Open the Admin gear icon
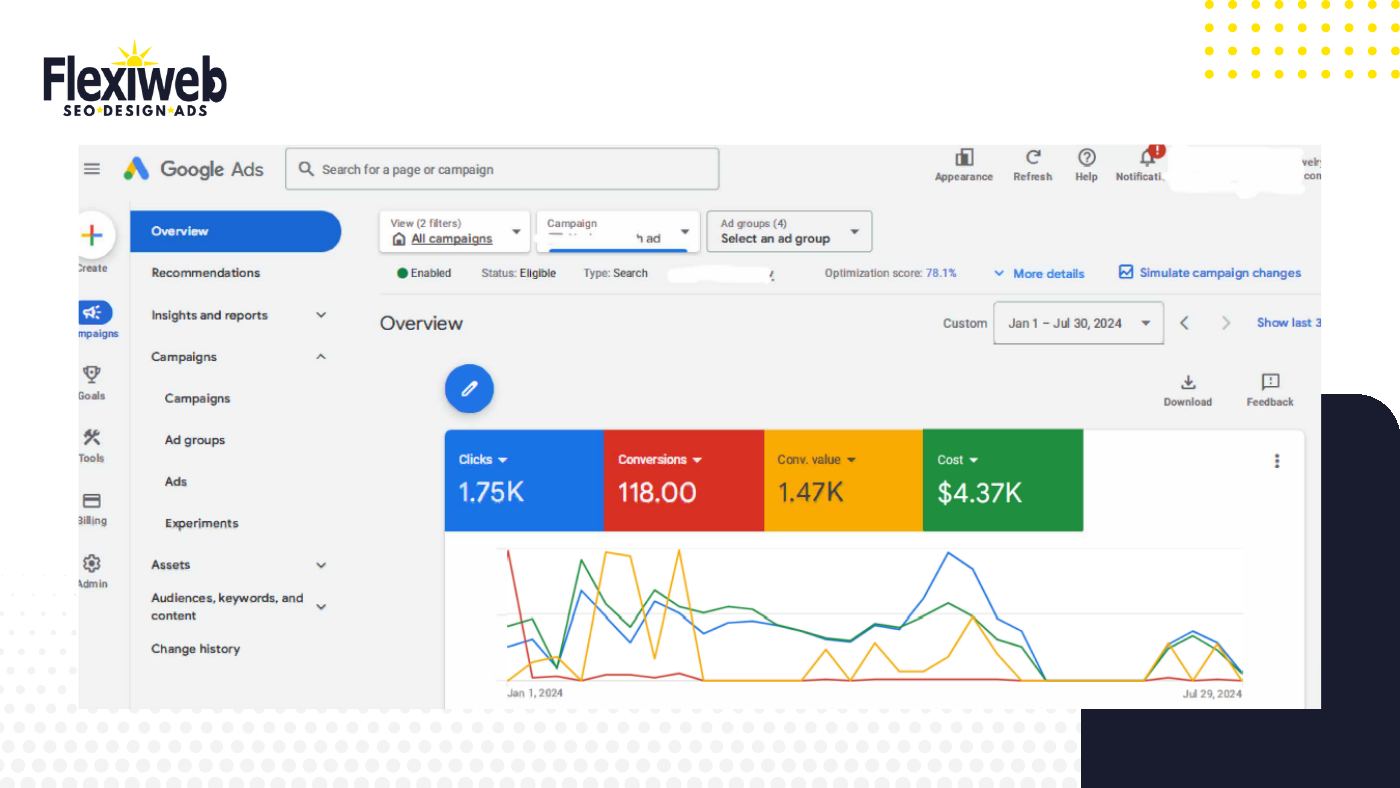This screenshot has width=1400, height=788. tap(92, 563)
